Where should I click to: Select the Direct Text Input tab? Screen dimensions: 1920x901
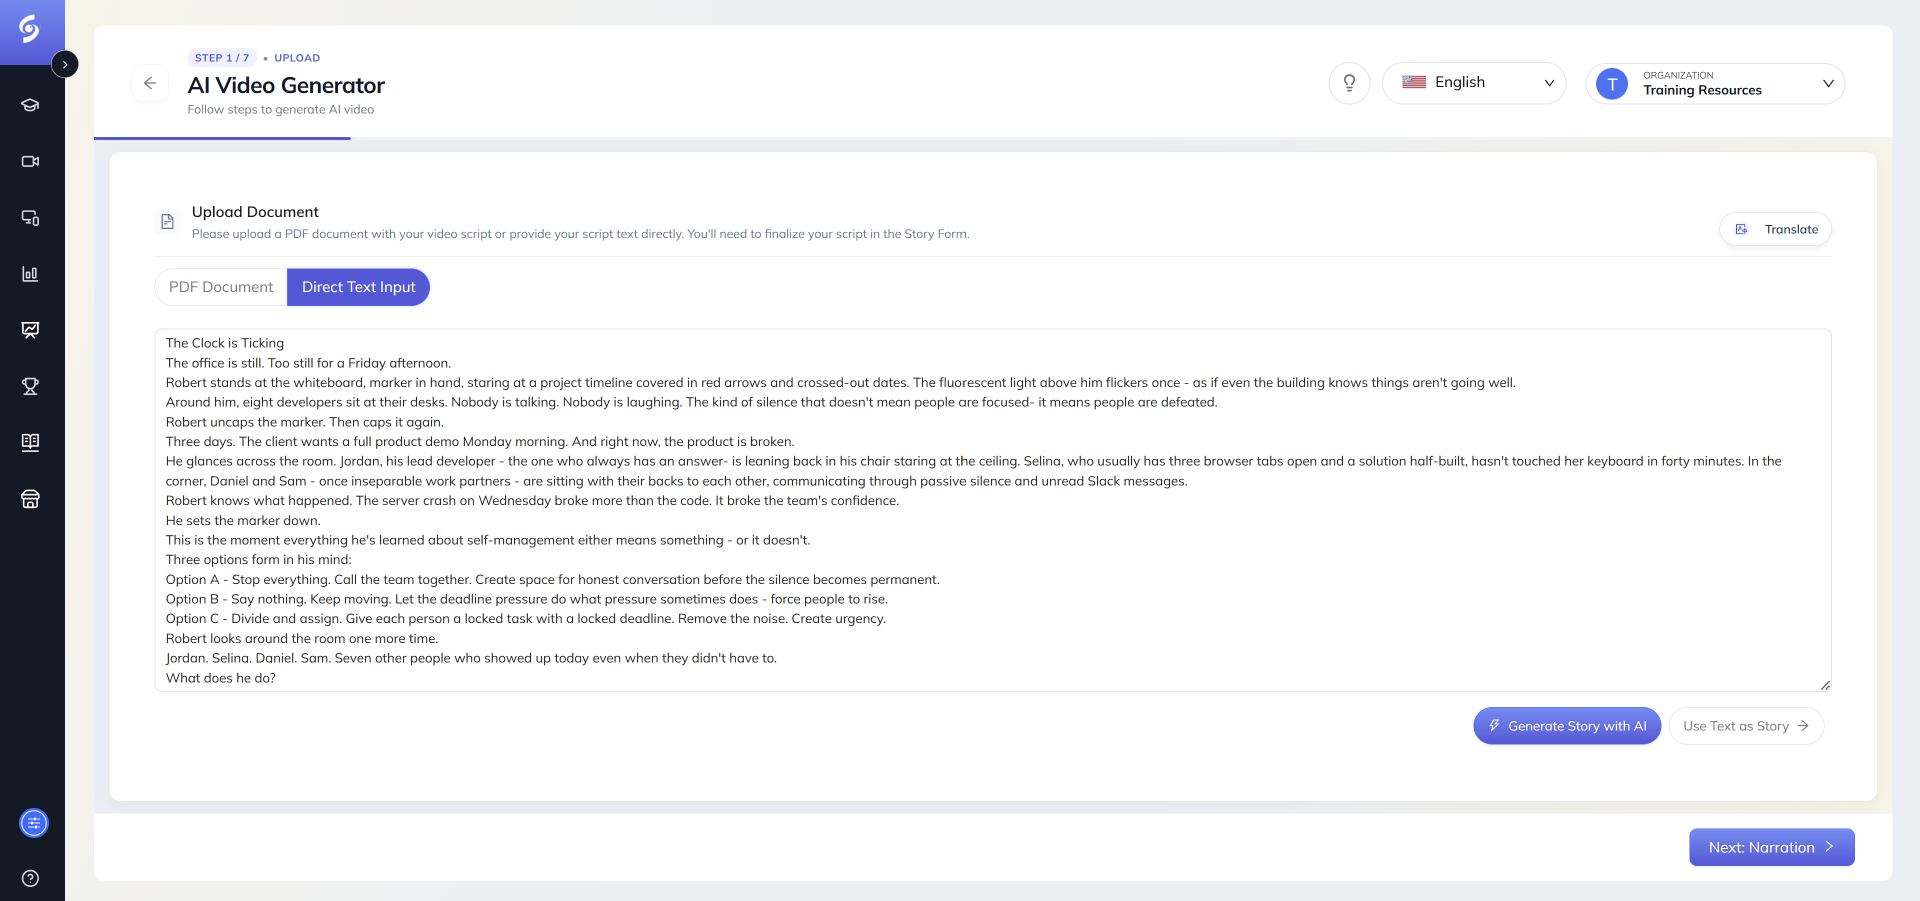point(358,287)
